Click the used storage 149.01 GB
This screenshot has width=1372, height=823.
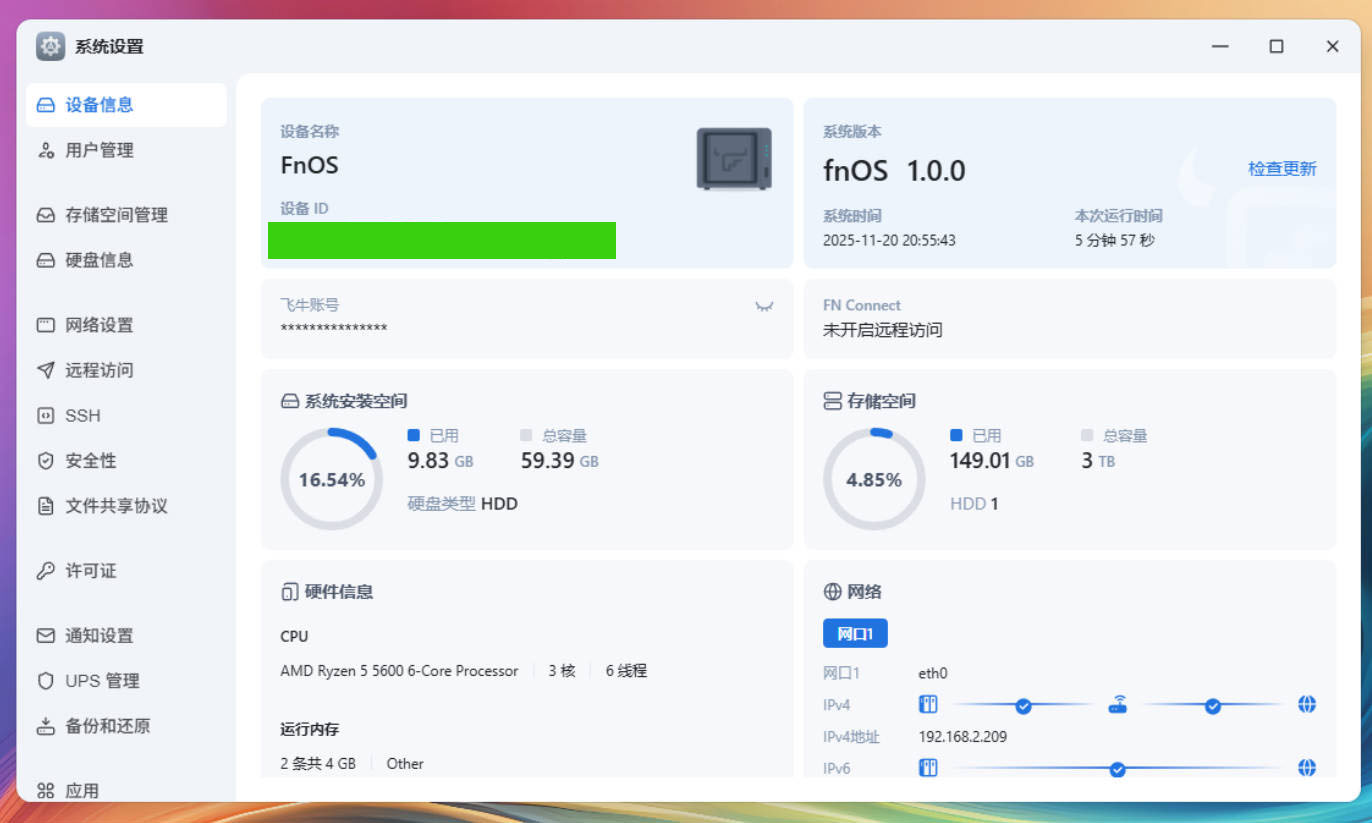[x=992, y=461]
